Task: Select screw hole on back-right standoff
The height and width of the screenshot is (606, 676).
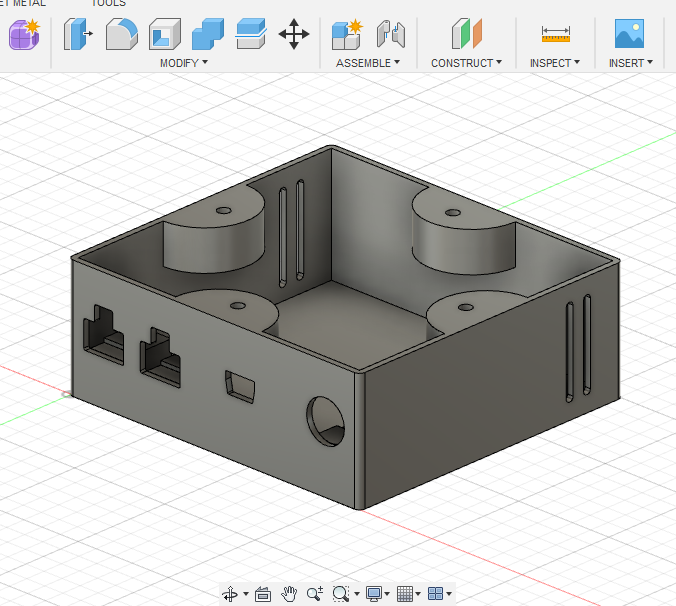Action: [x=453, y=212]
